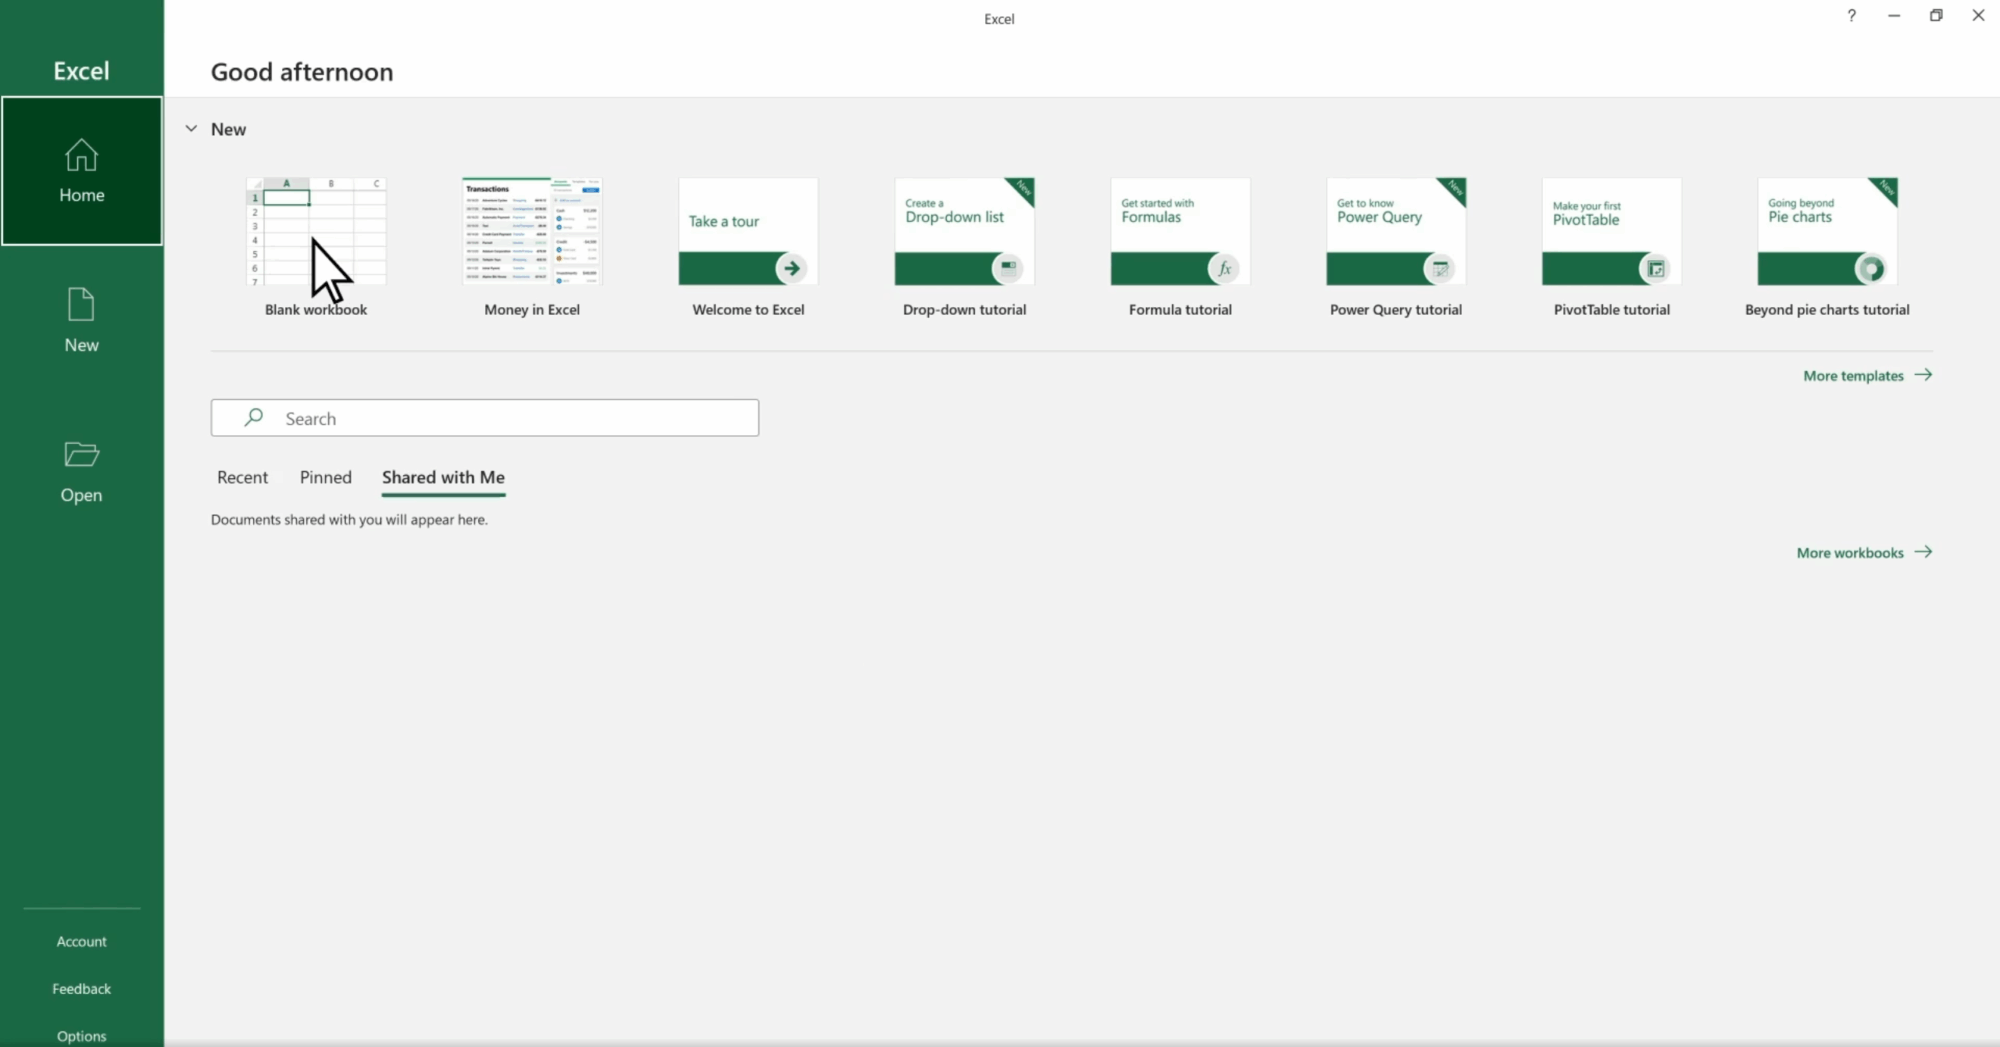This screenshot has width=2000, height=1047.
Task: Open the Drop-down tutorial template
Action: point(964,248)
